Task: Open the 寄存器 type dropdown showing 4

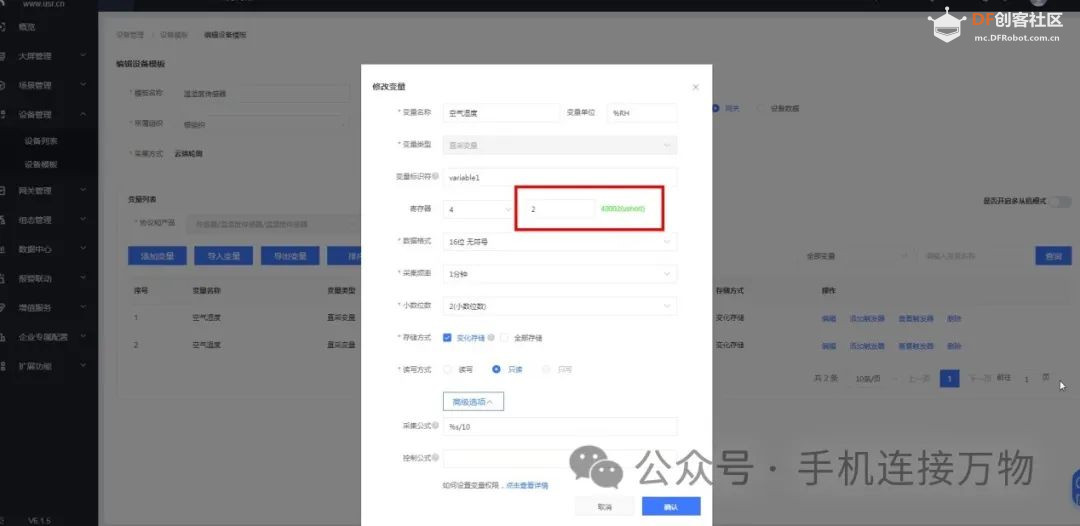Action: [477, 209]
